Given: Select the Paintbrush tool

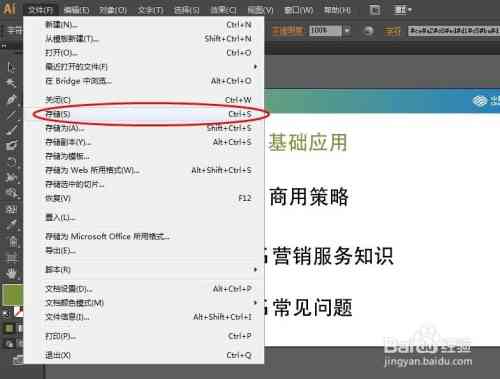Looking at the screenshot, I should tap(11, 130).
